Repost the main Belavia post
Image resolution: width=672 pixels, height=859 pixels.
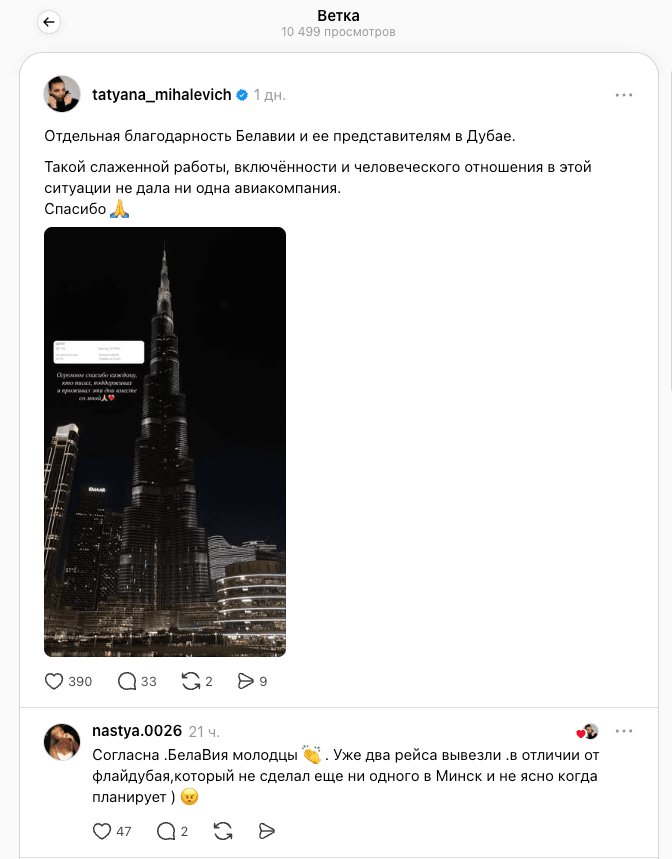[x=191, y=682]
